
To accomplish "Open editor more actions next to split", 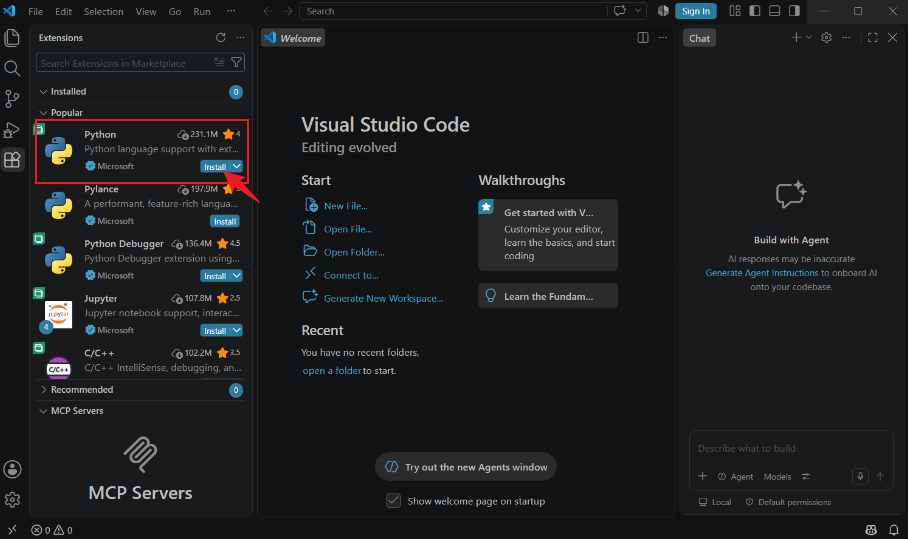I will (x=663, y=38).
